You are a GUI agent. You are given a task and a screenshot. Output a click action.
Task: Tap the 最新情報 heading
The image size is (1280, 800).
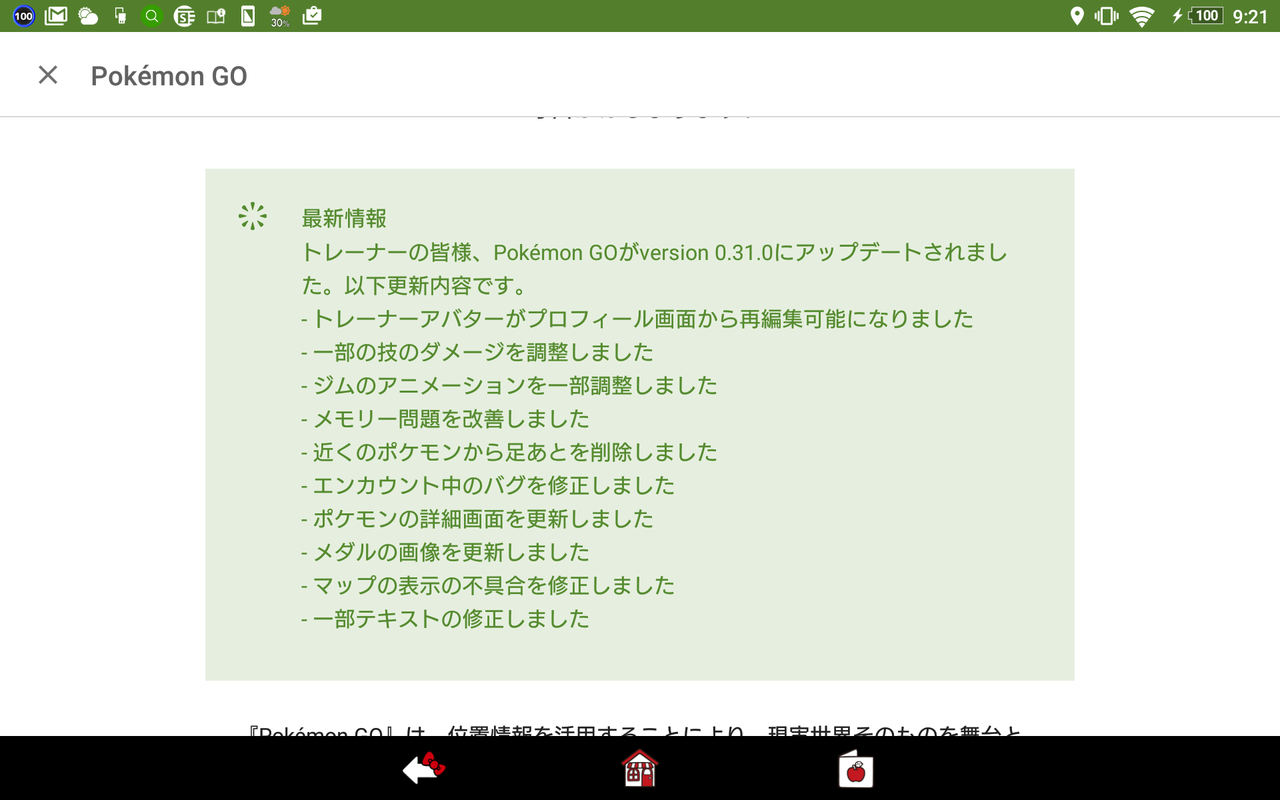click(344, 218)
